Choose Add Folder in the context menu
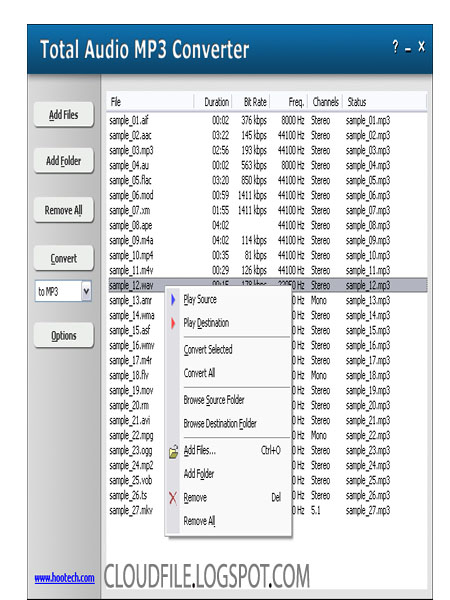 click(x=228, y=474)
